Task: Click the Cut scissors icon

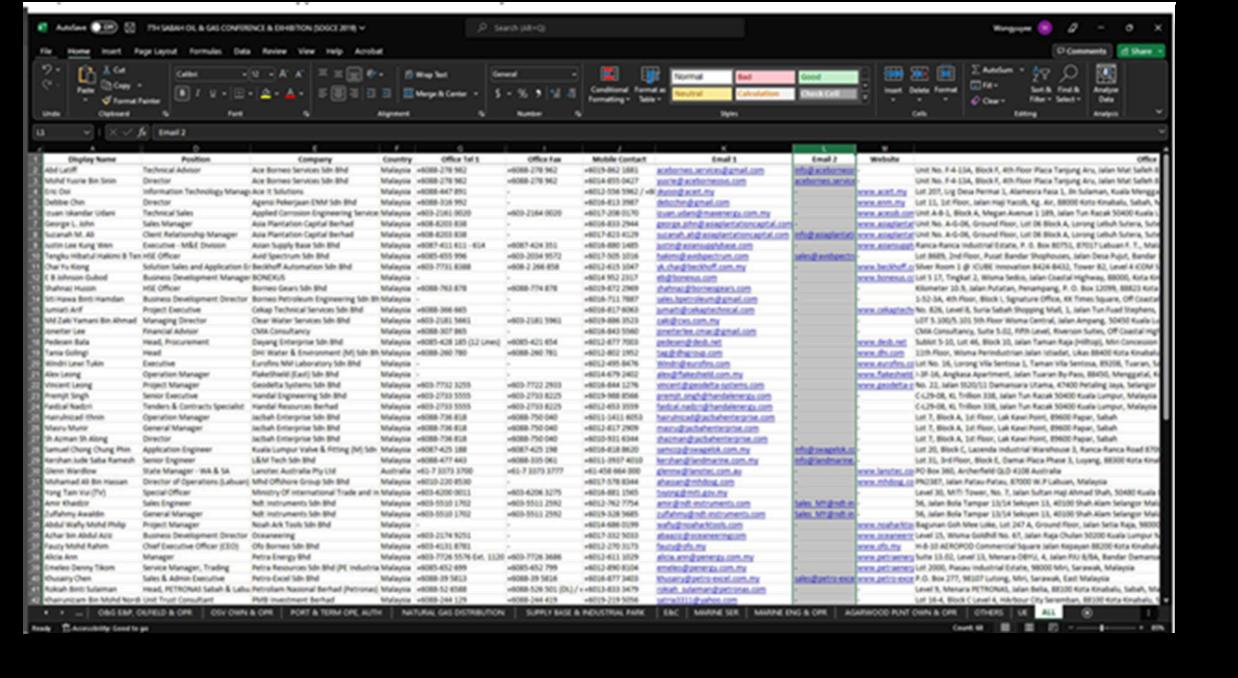Action: (x=107, y=70)
